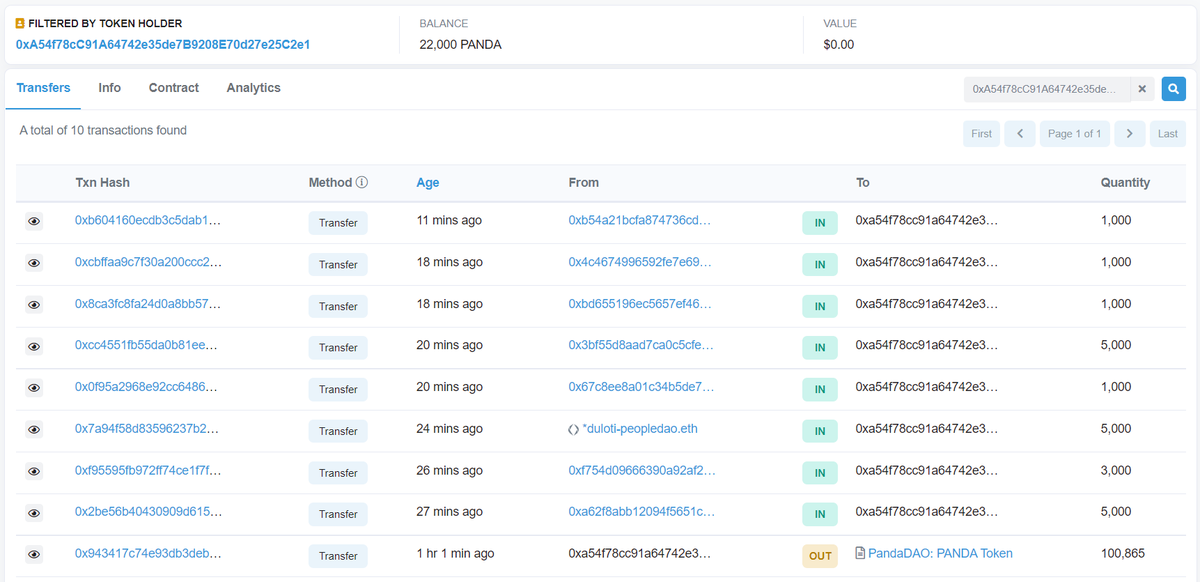
Task: Select the $0.00 value text
Action: (x=838, y=44)
